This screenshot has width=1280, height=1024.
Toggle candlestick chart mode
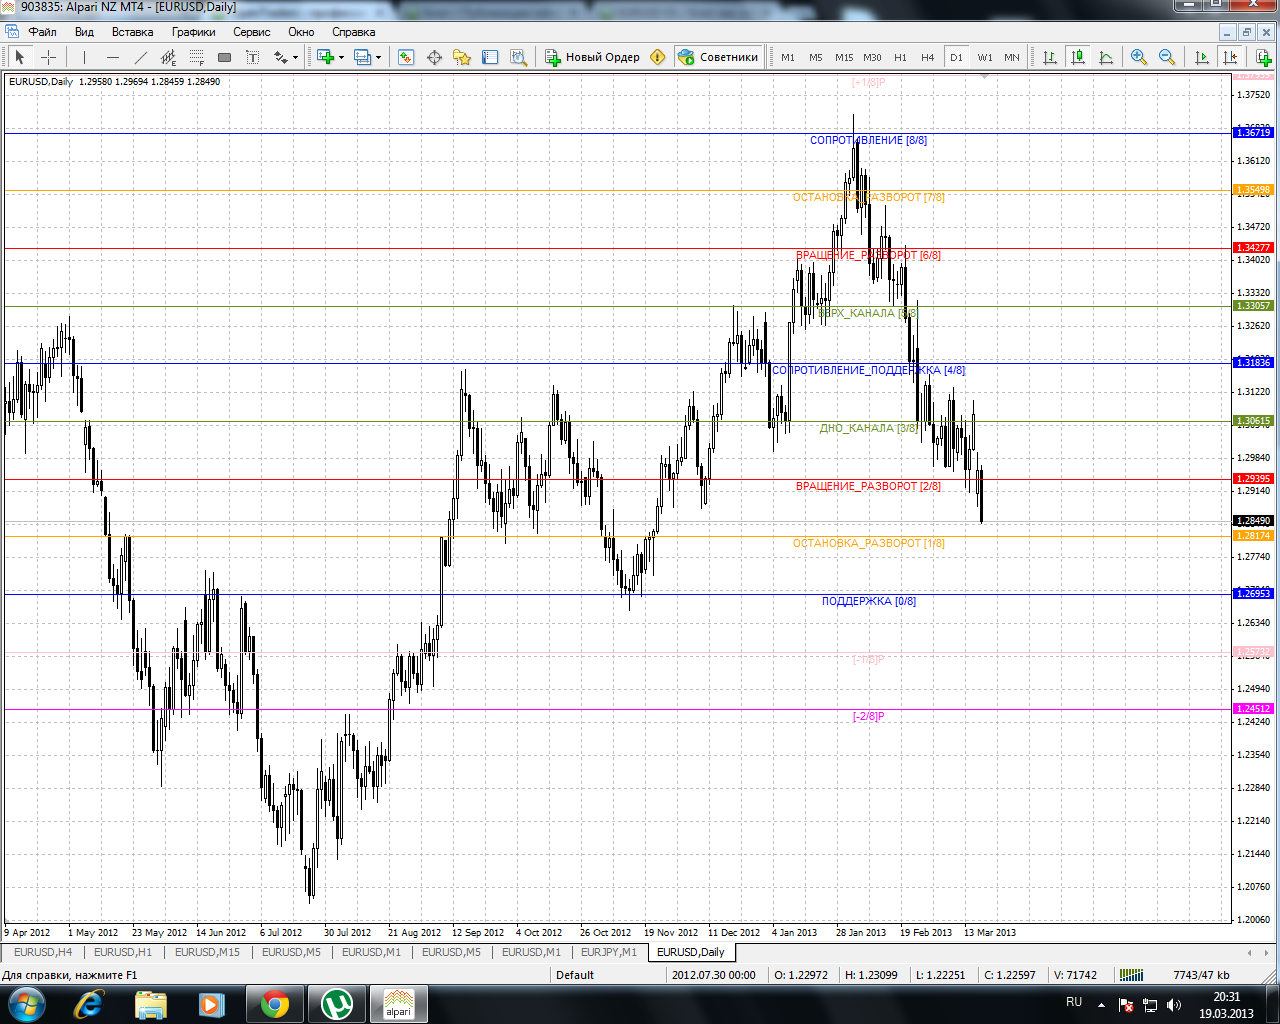pyautogui.click(x=1078, y=57)
